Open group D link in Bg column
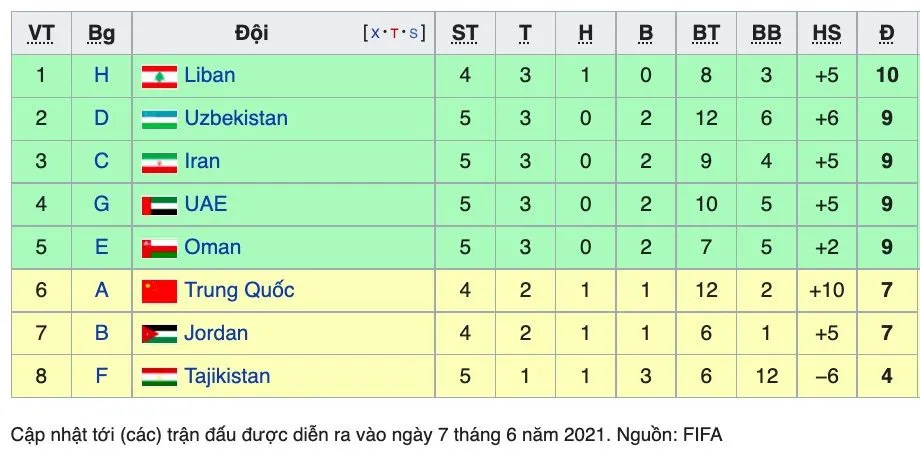 click(x=102, y=118)
